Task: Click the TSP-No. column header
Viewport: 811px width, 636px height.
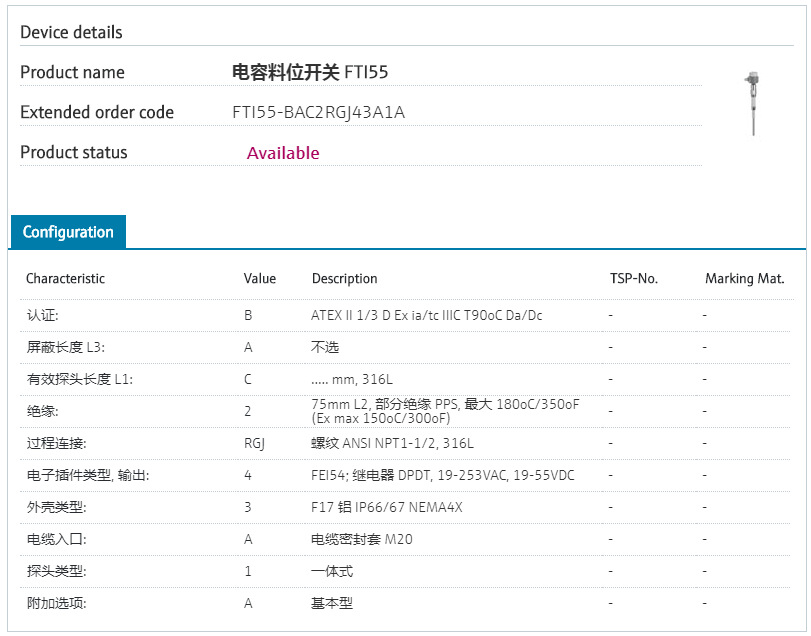Action: [634, 279]
